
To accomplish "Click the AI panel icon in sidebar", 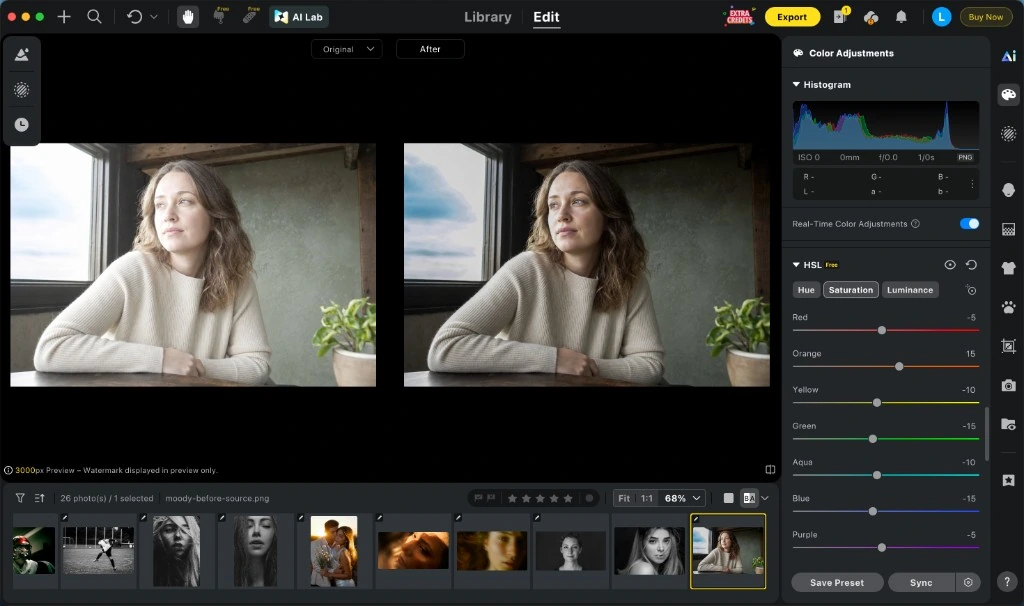I will pos(1008,56).
